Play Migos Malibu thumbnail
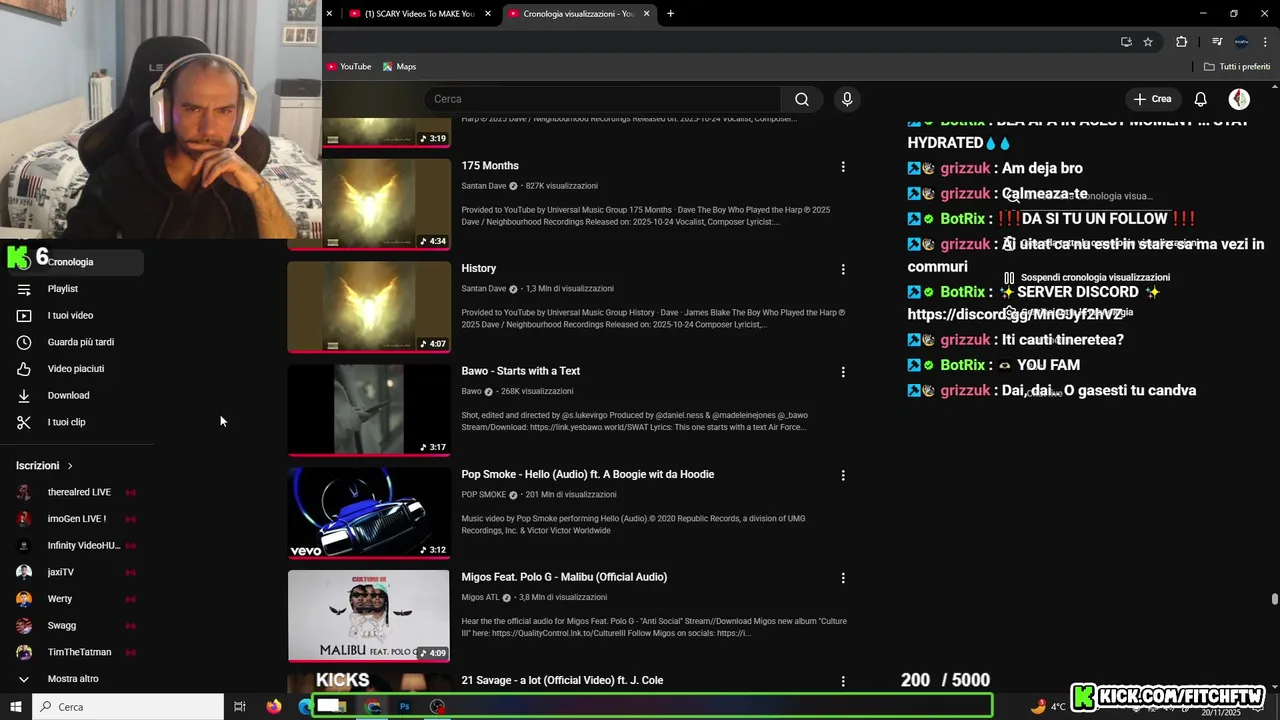1280x720 pixels. pos(369,615)
